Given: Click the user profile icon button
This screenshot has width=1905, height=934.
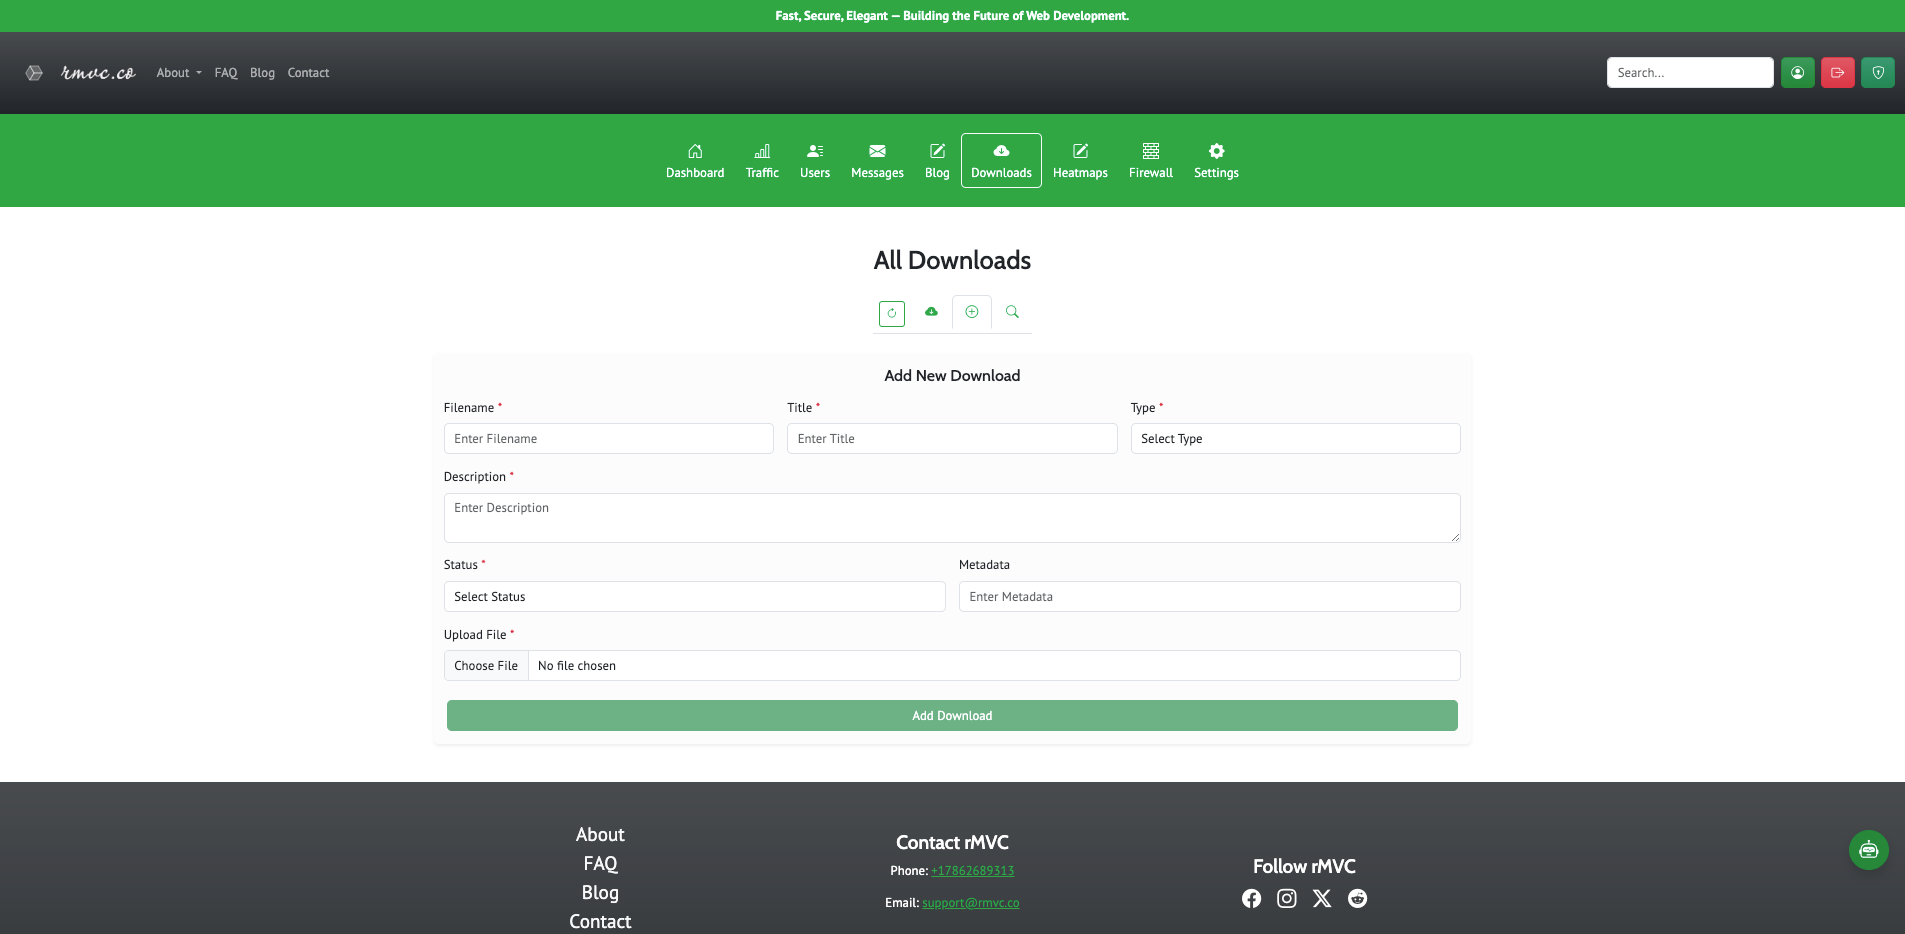Looking at the screenshot, I should (1797, 73).
